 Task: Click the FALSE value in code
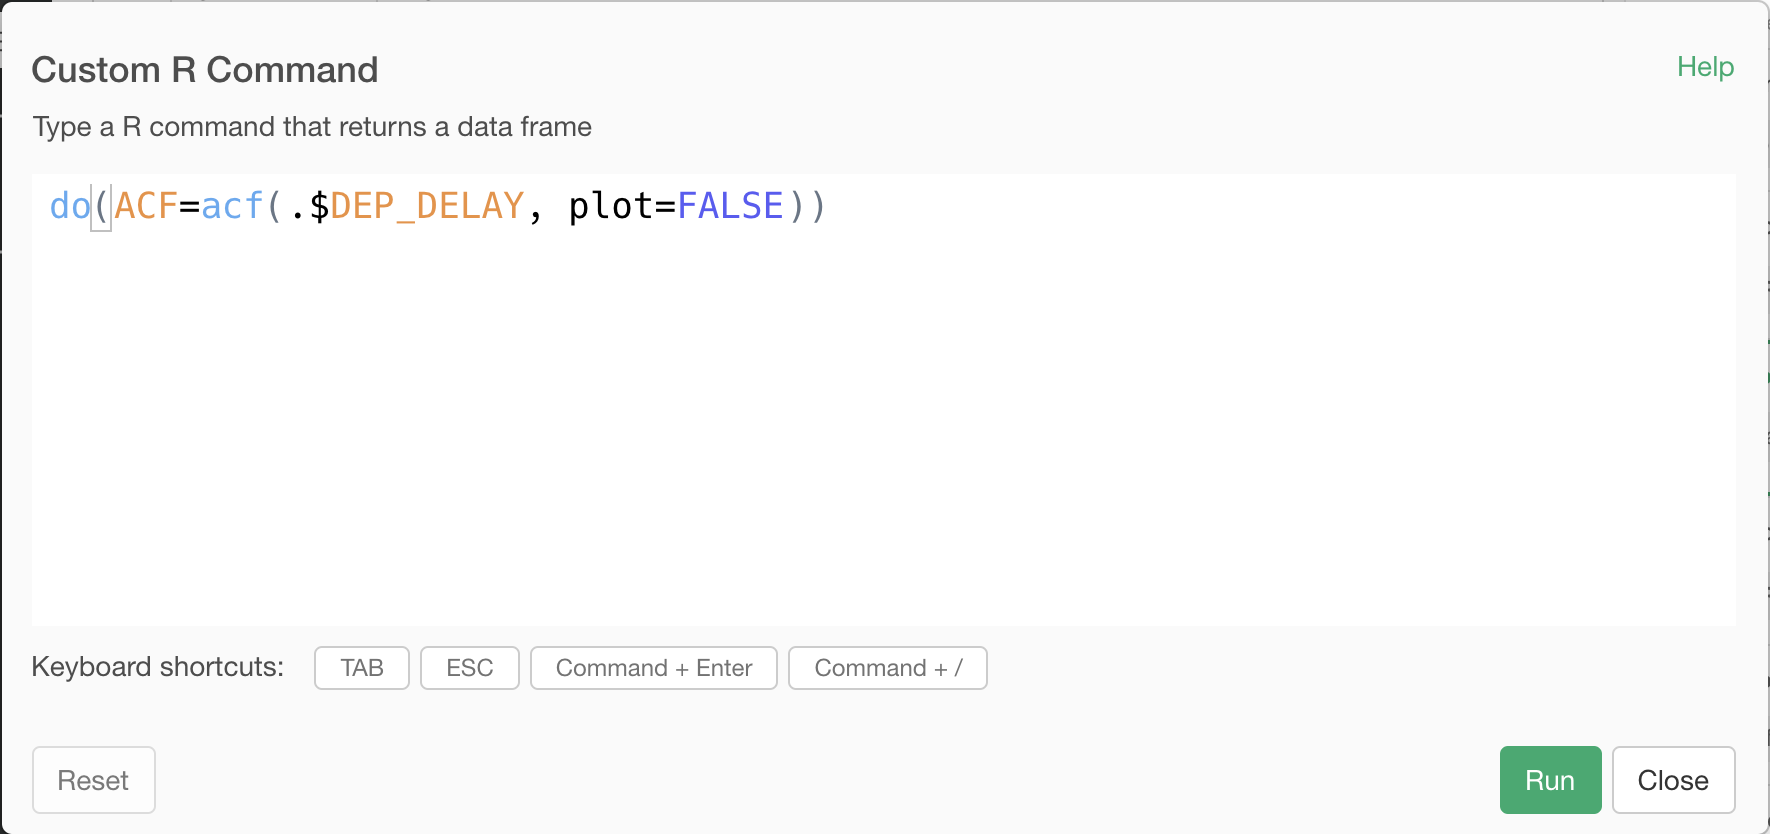[731, 206]
